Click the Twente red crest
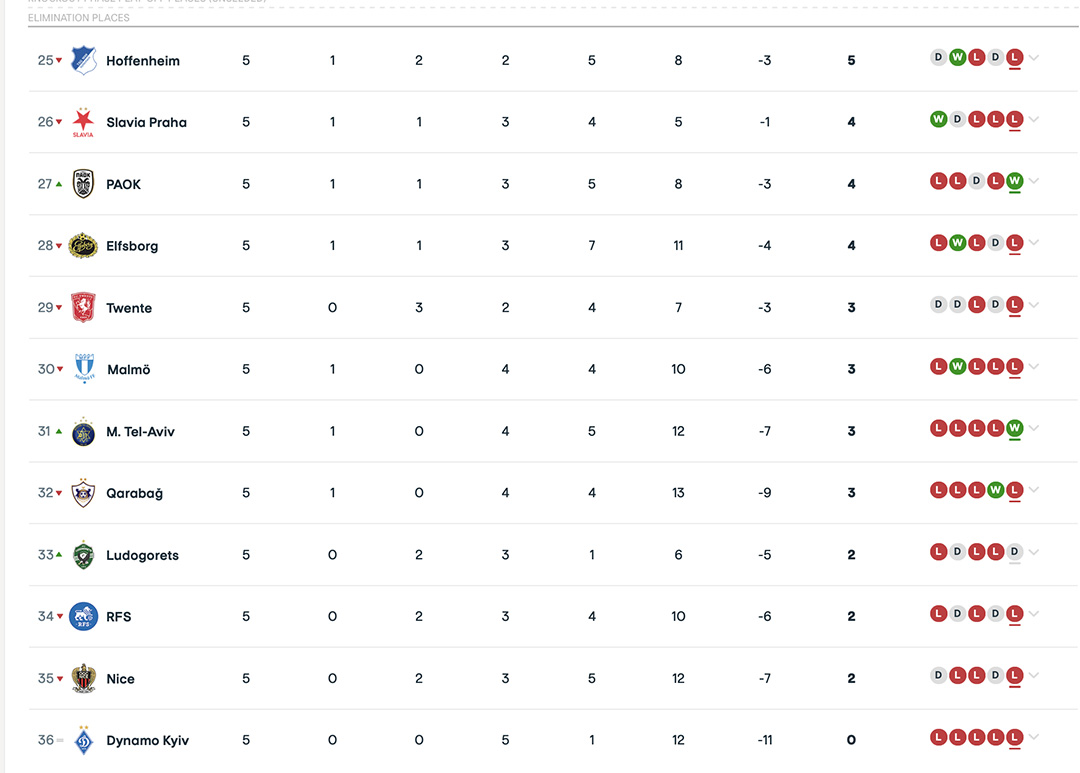 point(83,307)
